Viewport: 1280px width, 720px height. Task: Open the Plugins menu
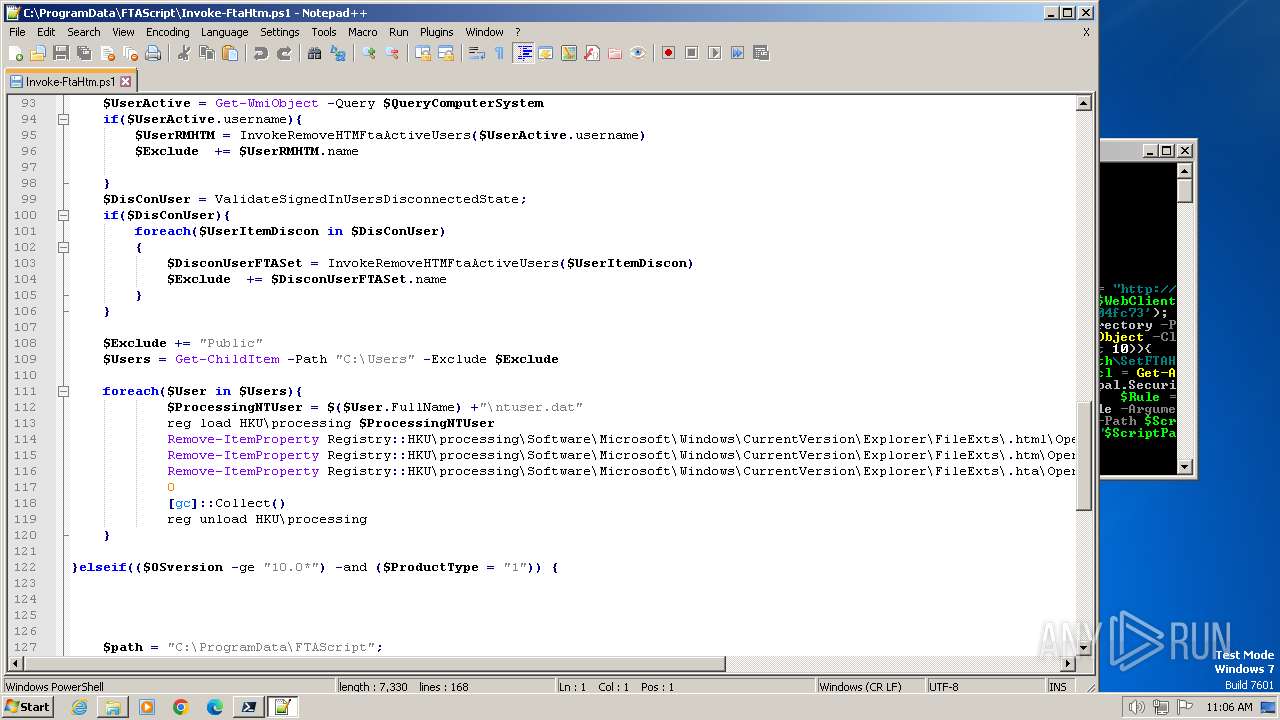click(436, 32)
